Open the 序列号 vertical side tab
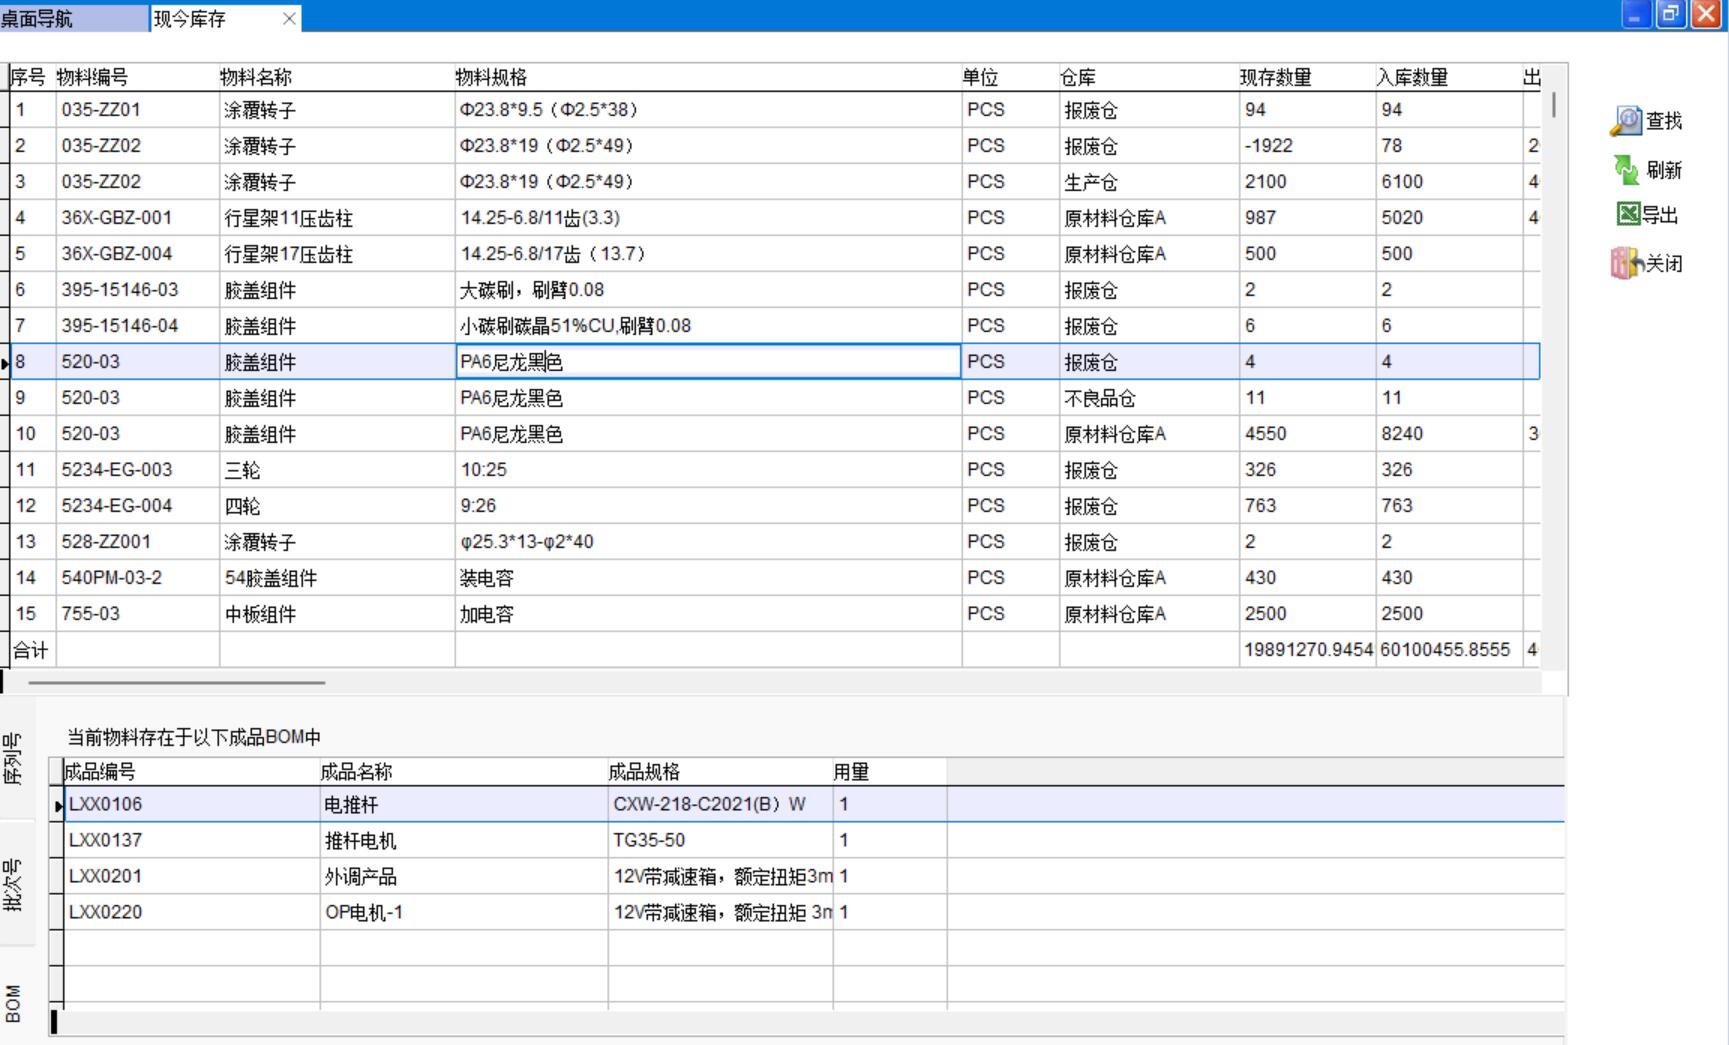 pyautogui.click(x=14, y=758)
